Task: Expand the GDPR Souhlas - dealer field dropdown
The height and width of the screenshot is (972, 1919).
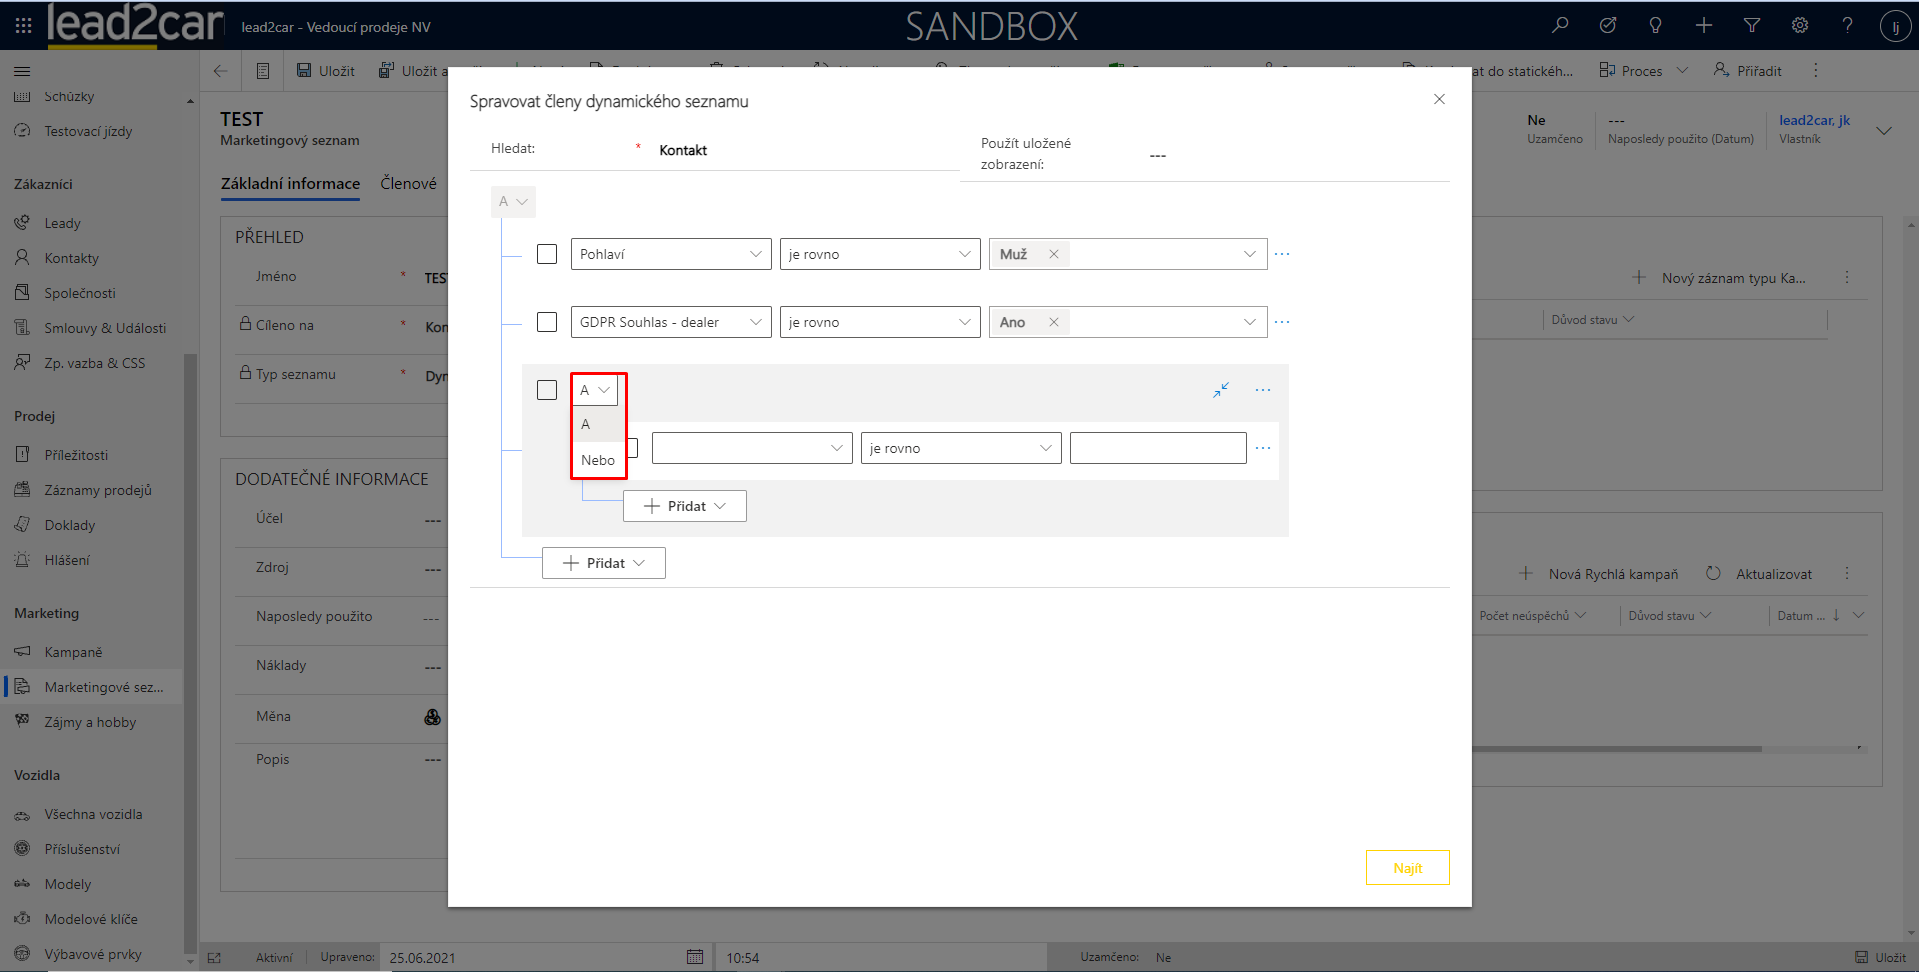Action: 670,322
